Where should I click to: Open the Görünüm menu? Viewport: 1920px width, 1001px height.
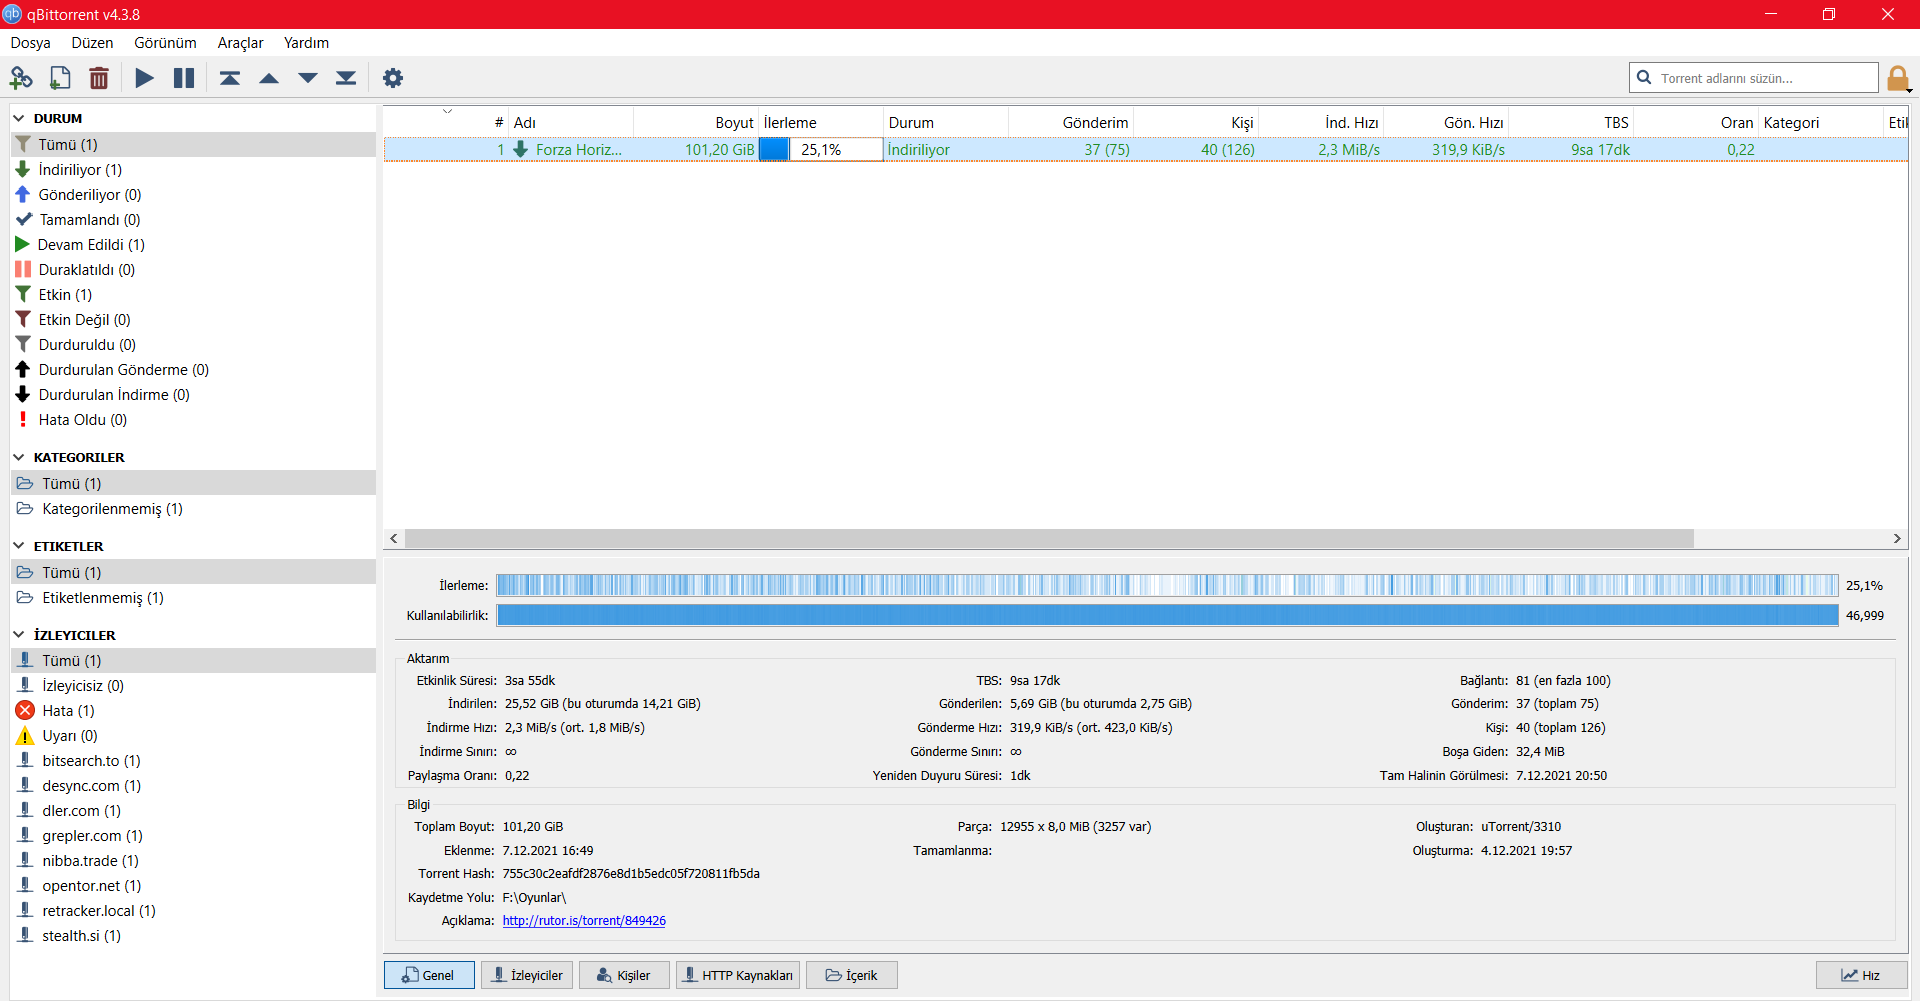(166, 43)
